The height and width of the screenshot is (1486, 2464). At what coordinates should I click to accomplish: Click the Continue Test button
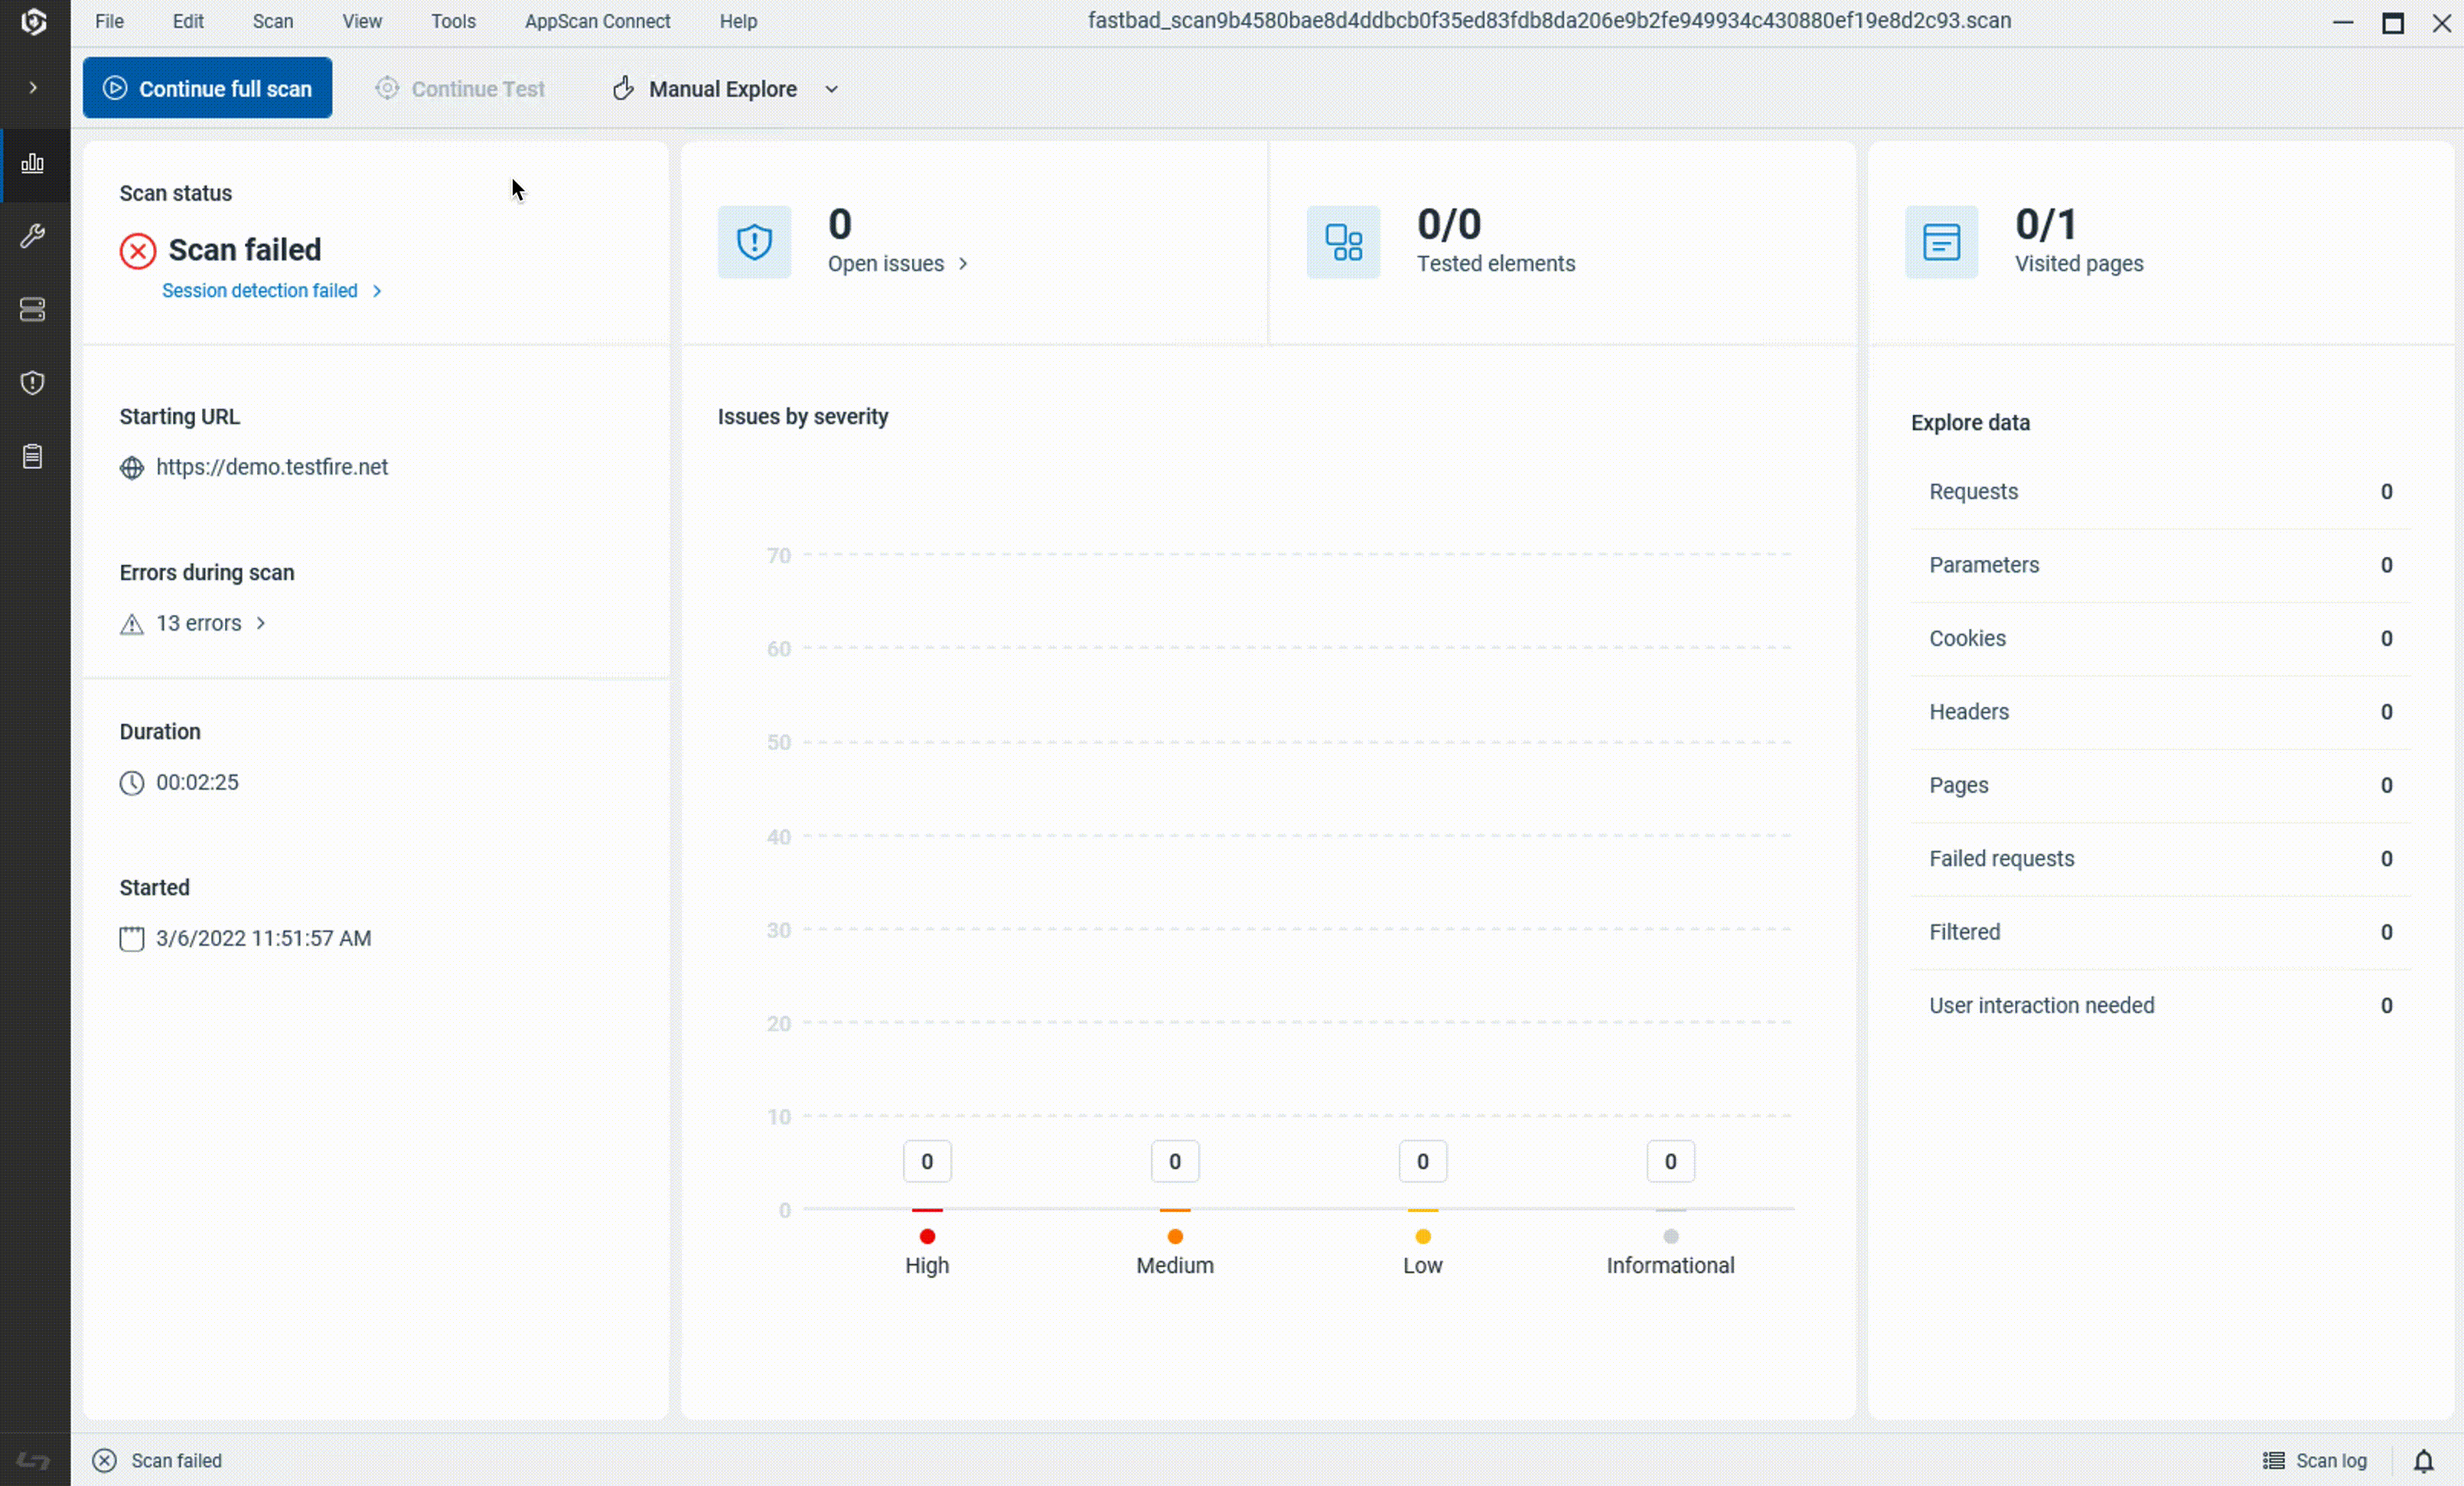tap(459, 88)
